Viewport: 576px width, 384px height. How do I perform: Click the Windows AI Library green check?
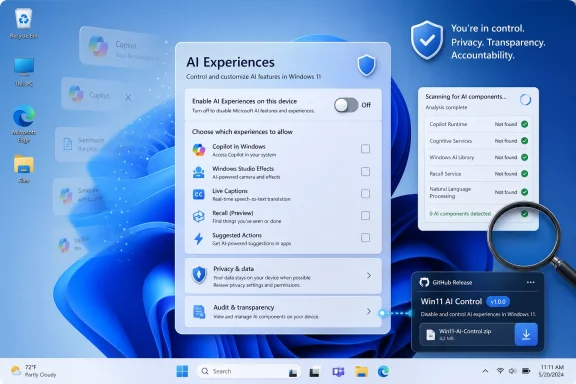pos(525,157)
